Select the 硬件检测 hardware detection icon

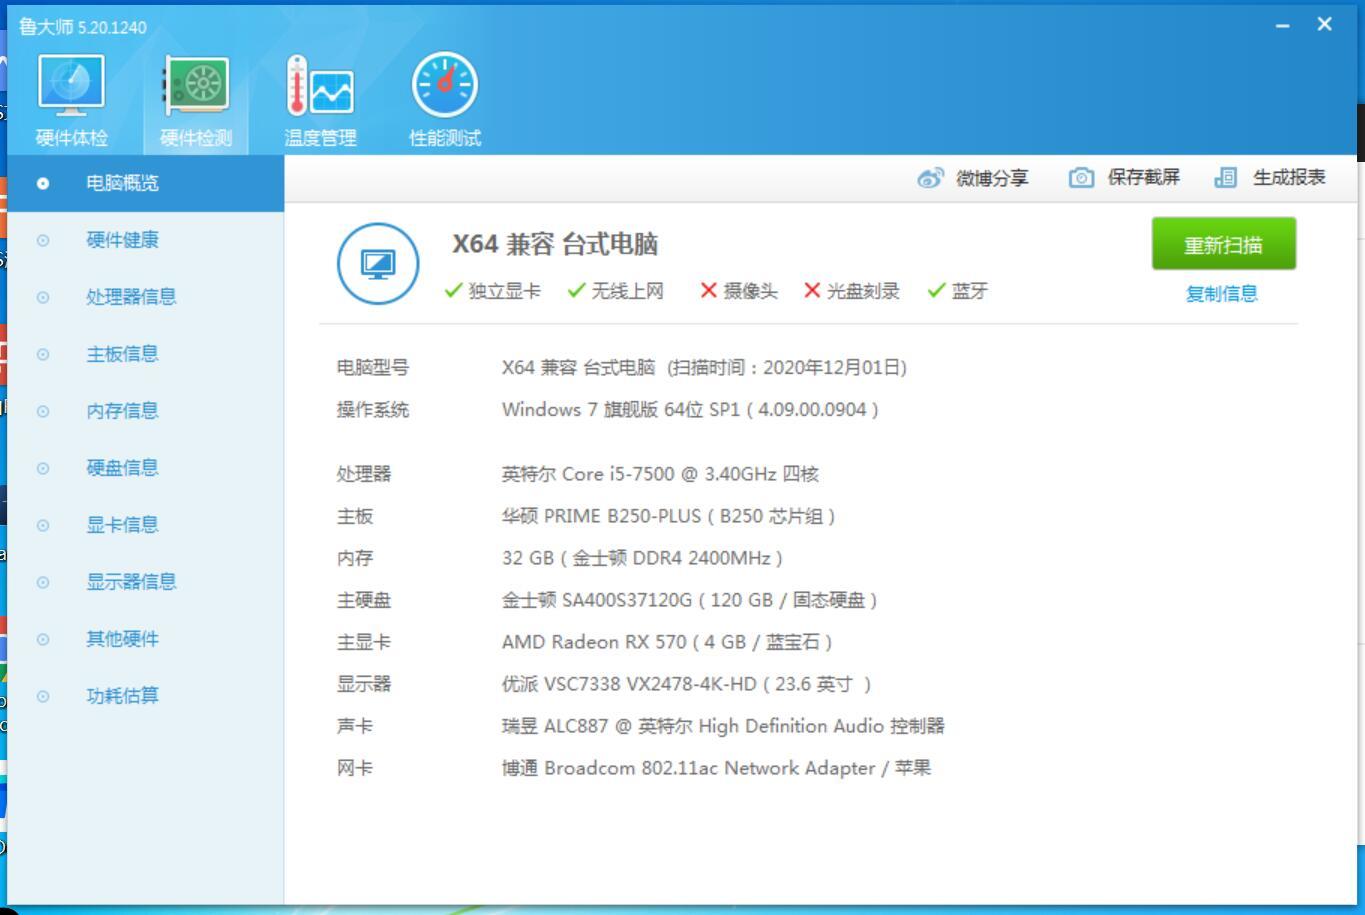(196, 86)
